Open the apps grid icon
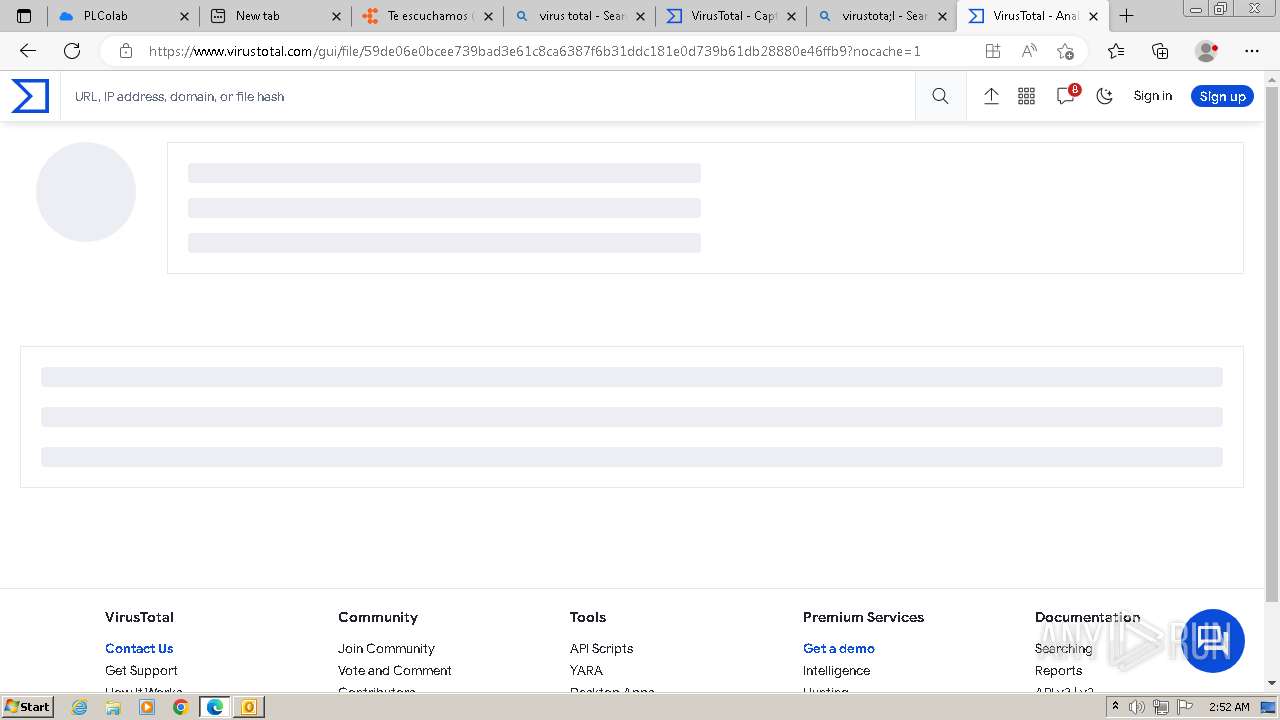Viewport: 1280px width, 720px height. pyautogui.click(x=1026, y=96)
